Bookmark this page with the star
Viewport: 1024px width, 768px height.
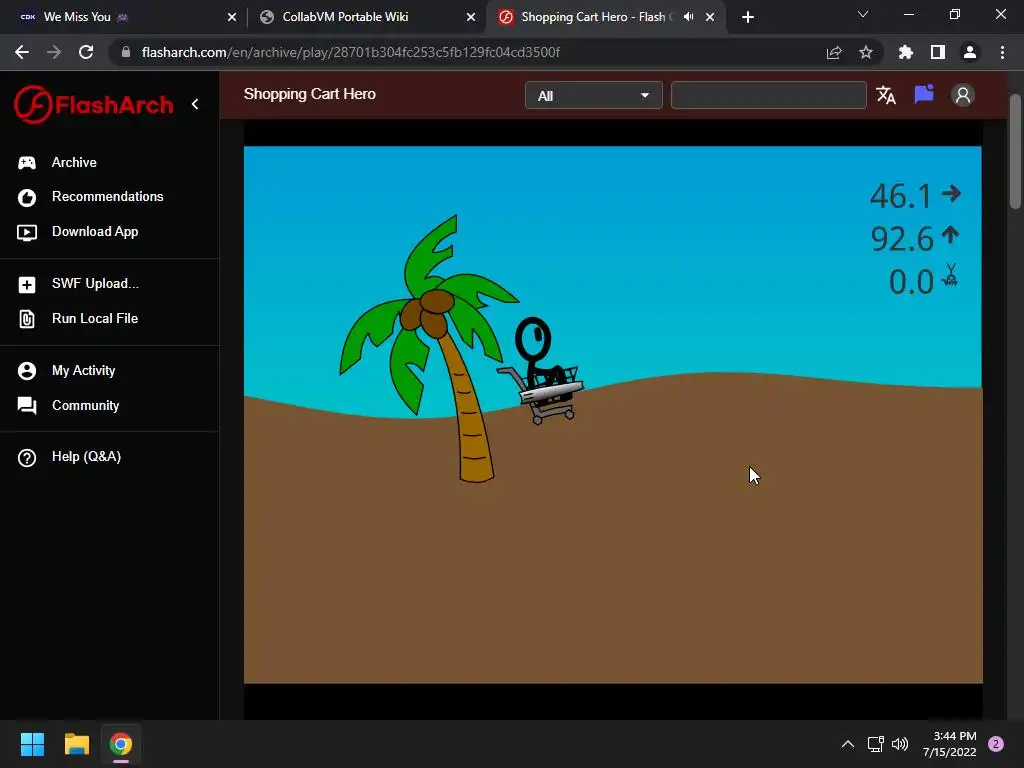click(866, 52)
